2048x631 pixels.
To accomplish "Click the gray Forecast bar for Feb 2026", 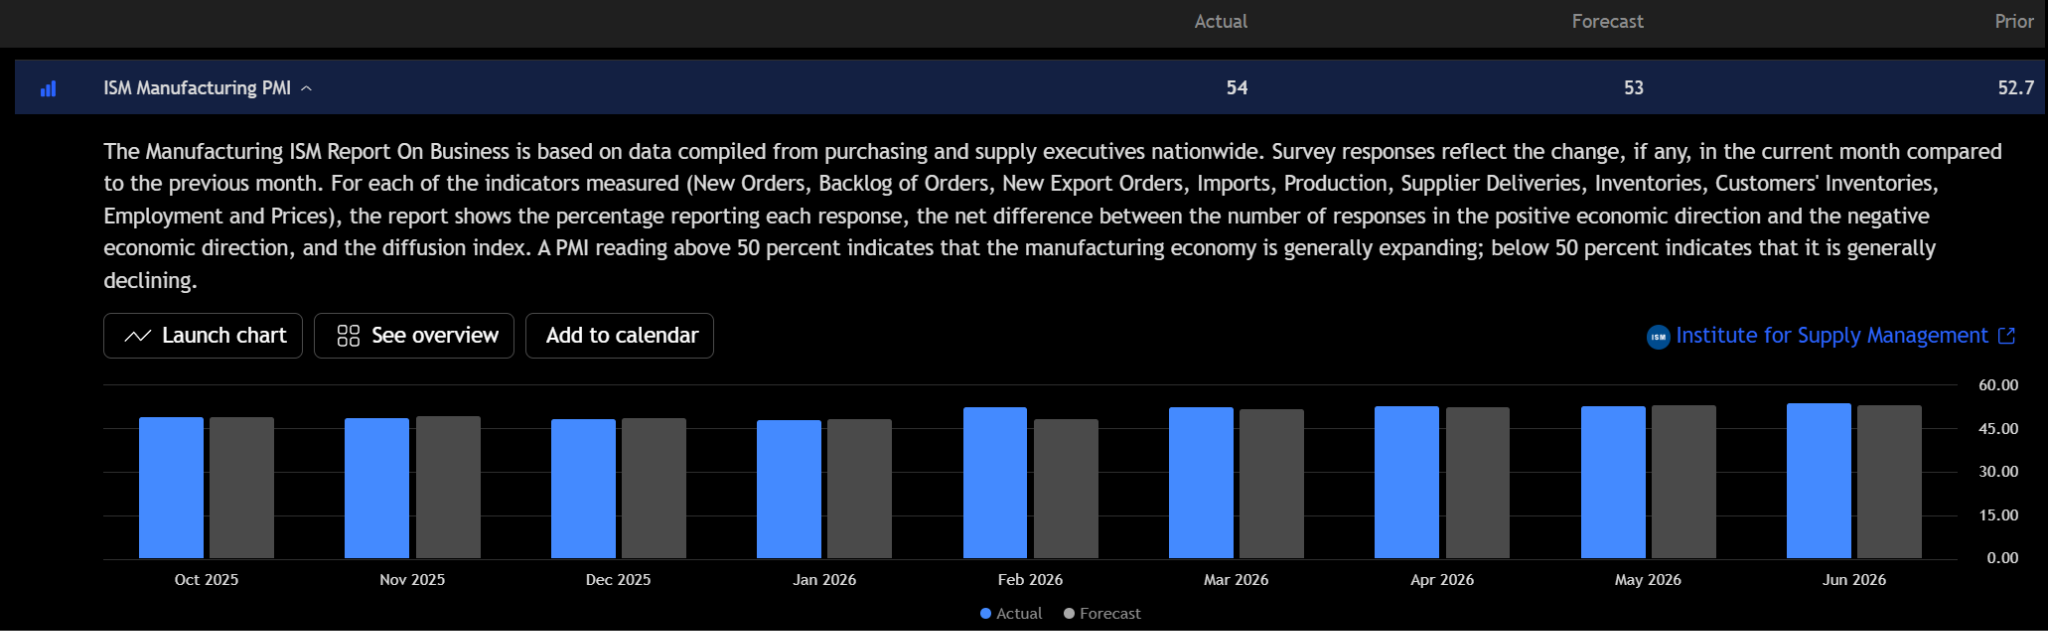I will click(1066, 489).
